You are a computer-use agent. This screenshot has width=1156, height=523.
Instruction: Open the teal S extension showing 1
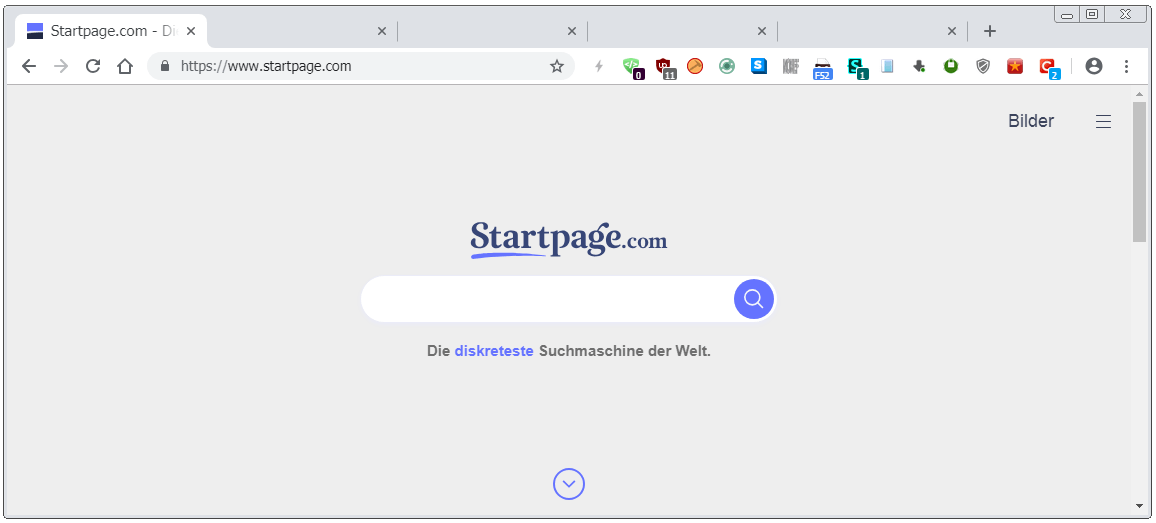(856, 67)
